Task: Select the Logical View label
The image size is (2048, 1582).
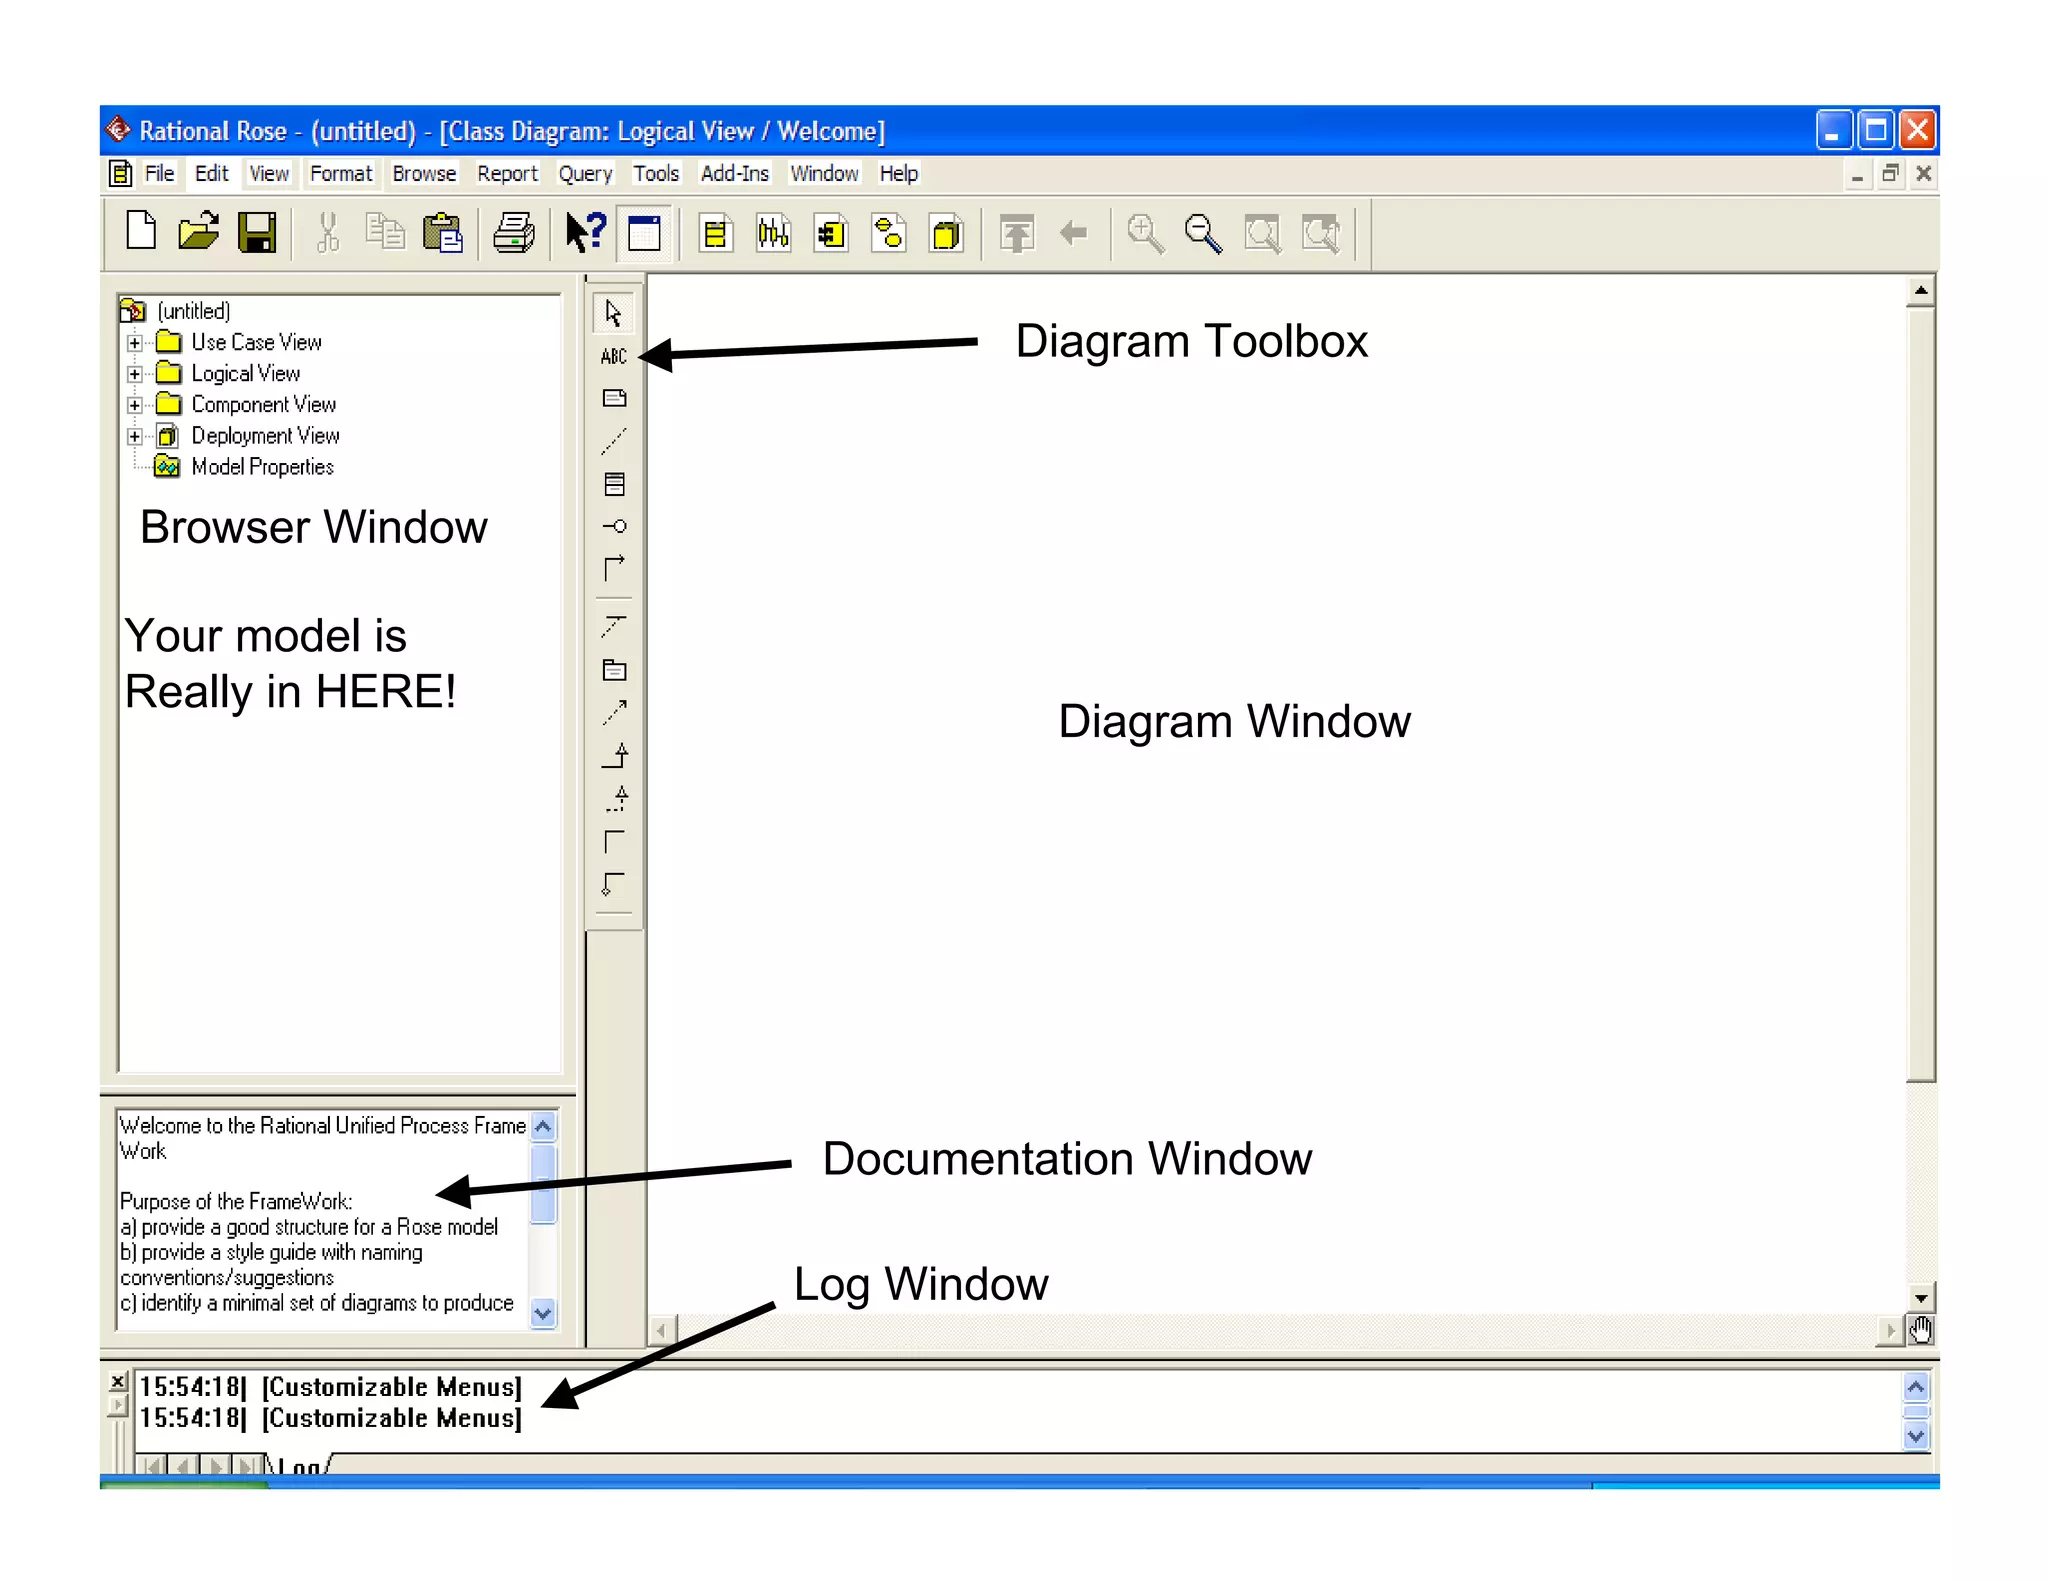Action: [245, 373]
